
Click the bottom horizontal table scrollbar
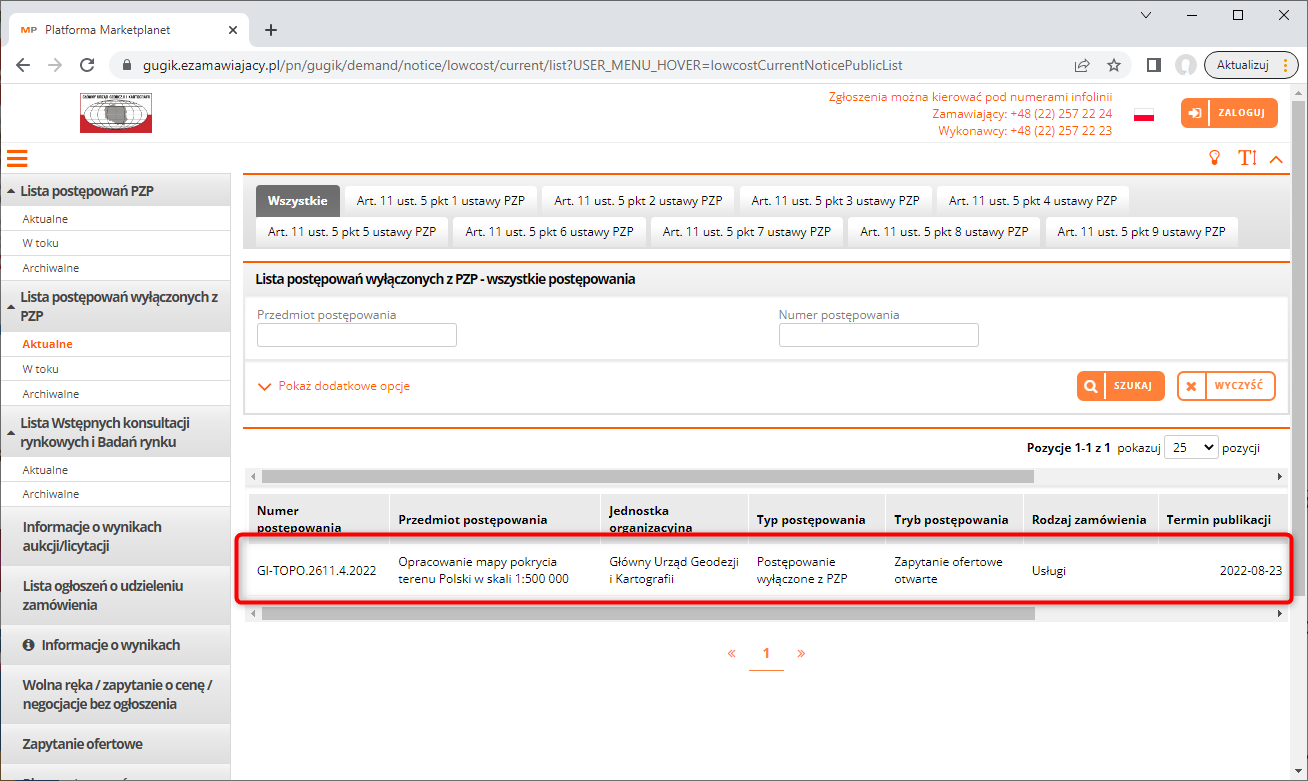click(x=647, y=613)
